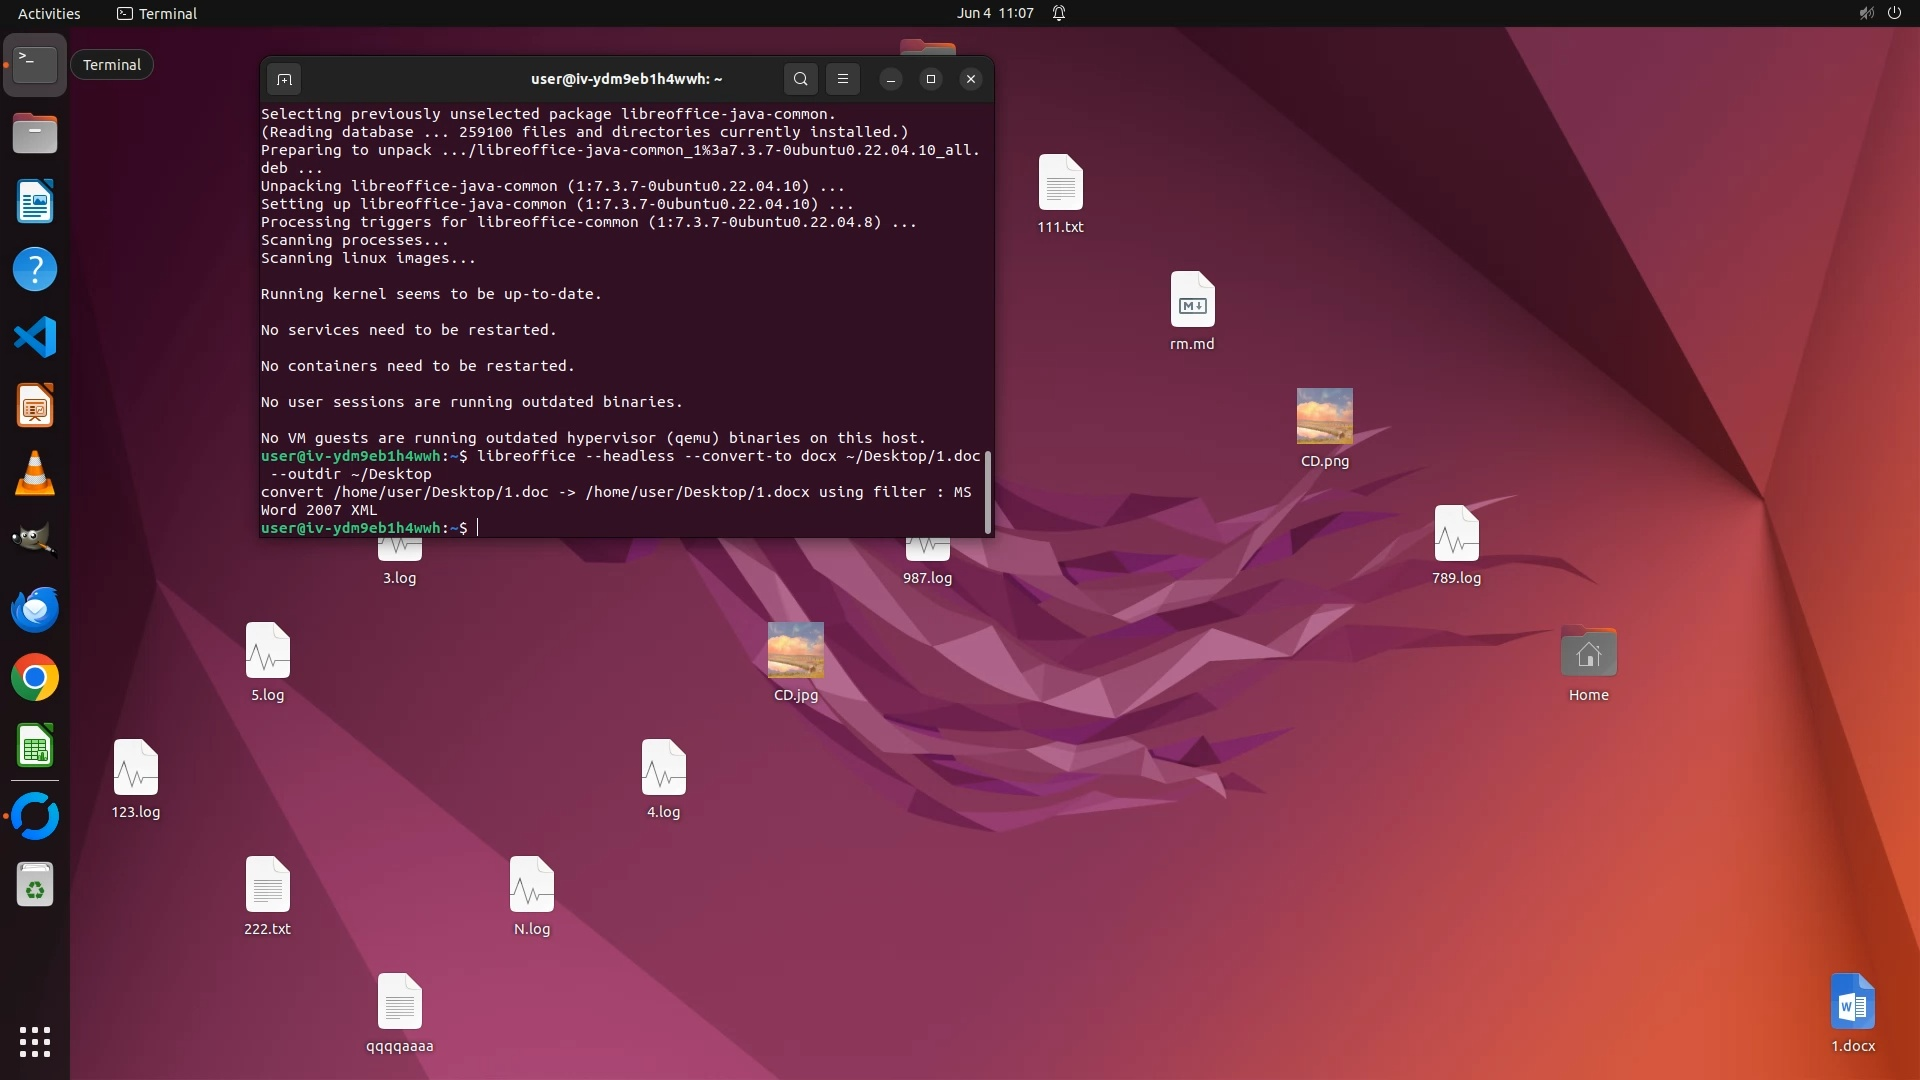Click the terminal's vertical scrollbar
The height and width of the screenshot is (1080, 1920).
coord(988,490)
